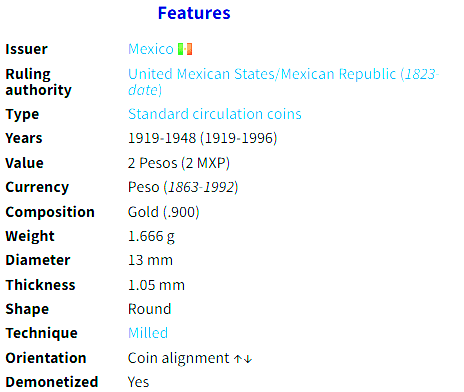Click the Features heading

[194, 13]
